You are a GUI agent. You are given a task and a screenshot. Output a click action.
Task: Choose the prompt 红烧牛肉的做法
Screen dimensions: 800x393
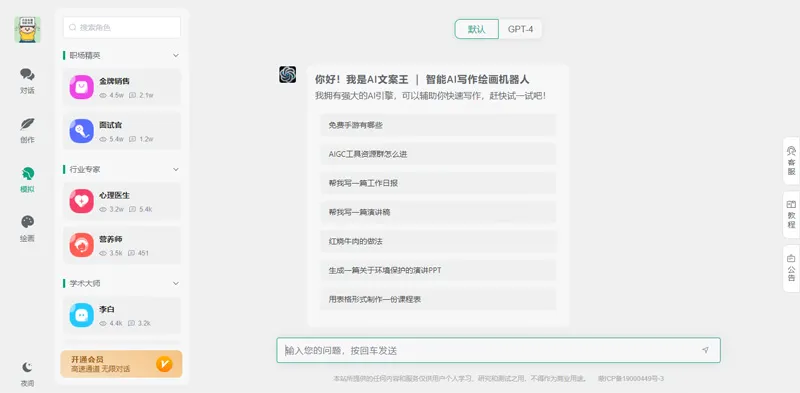point(438,241)
